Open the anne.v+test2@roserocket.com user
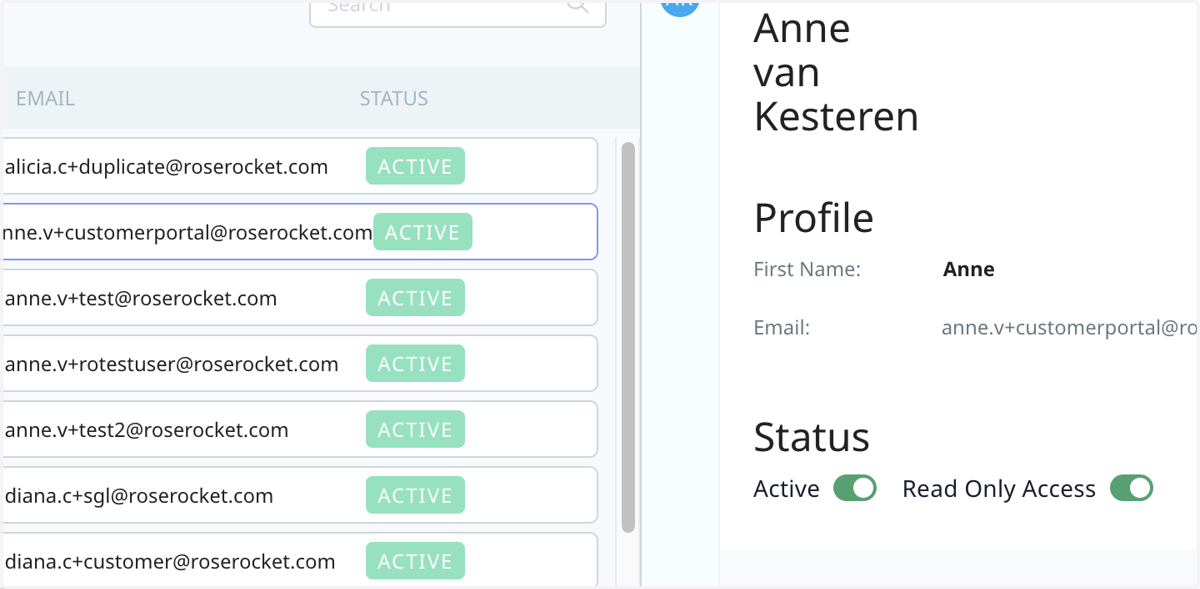 pyautogui.click(x=299, y=430)
